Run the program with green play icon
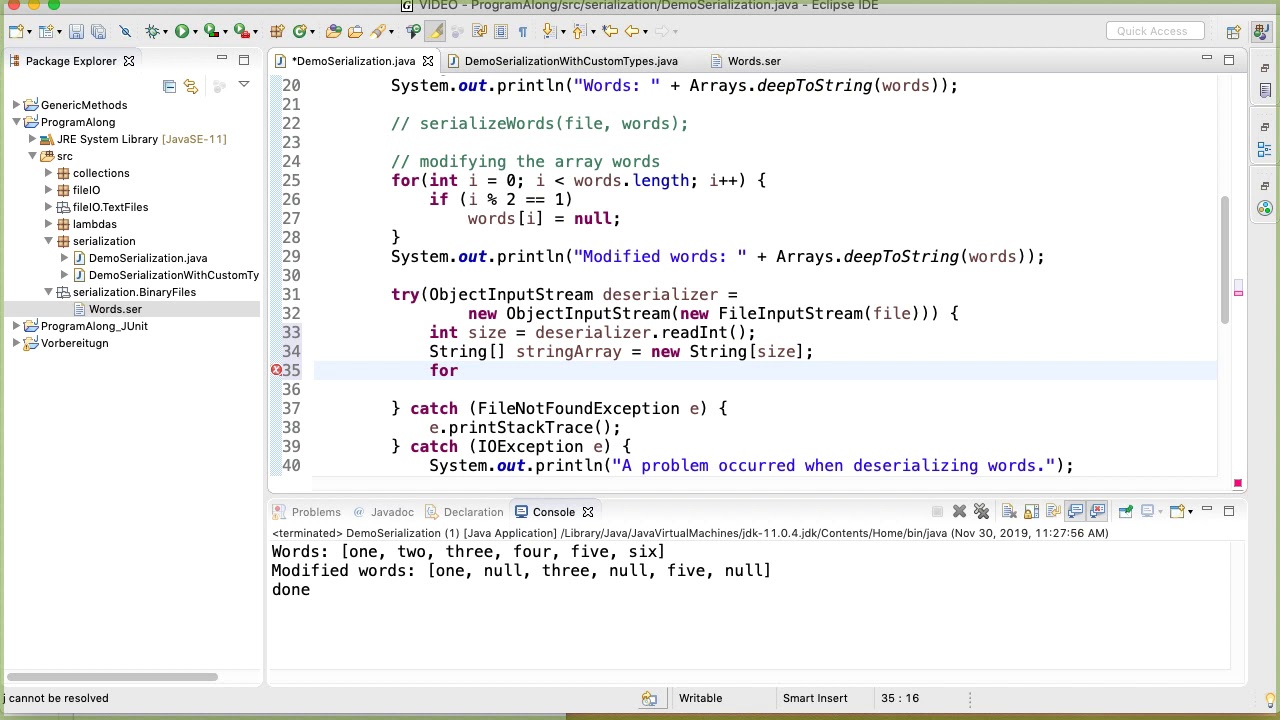This screenshot has height=720, width=1280. coord(182,31)
